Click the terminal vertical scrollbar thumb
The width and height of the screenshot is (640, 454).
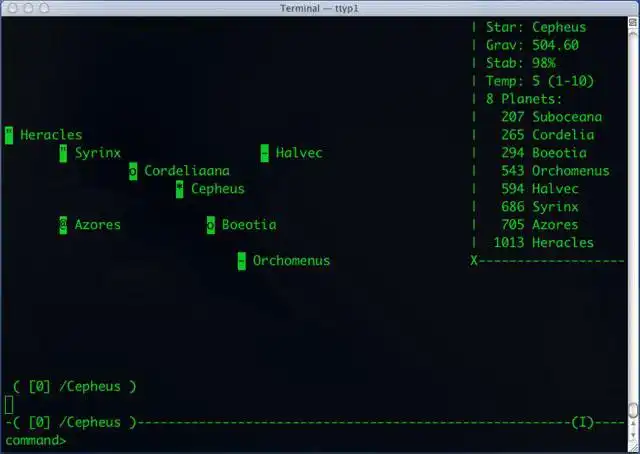click(633, 410)
